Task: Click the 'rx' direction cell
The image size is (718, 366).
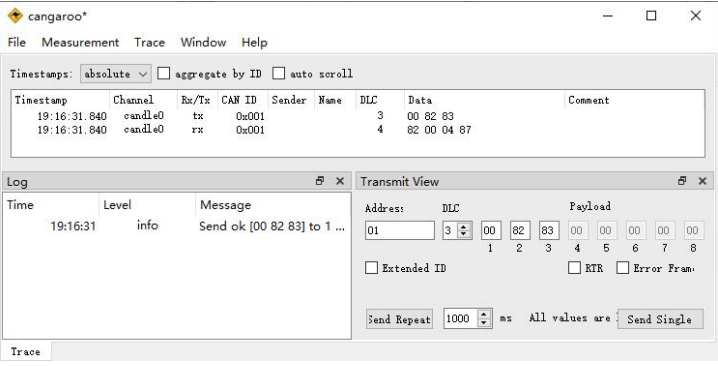Action: pyautogui.click(x=197, y=130)
